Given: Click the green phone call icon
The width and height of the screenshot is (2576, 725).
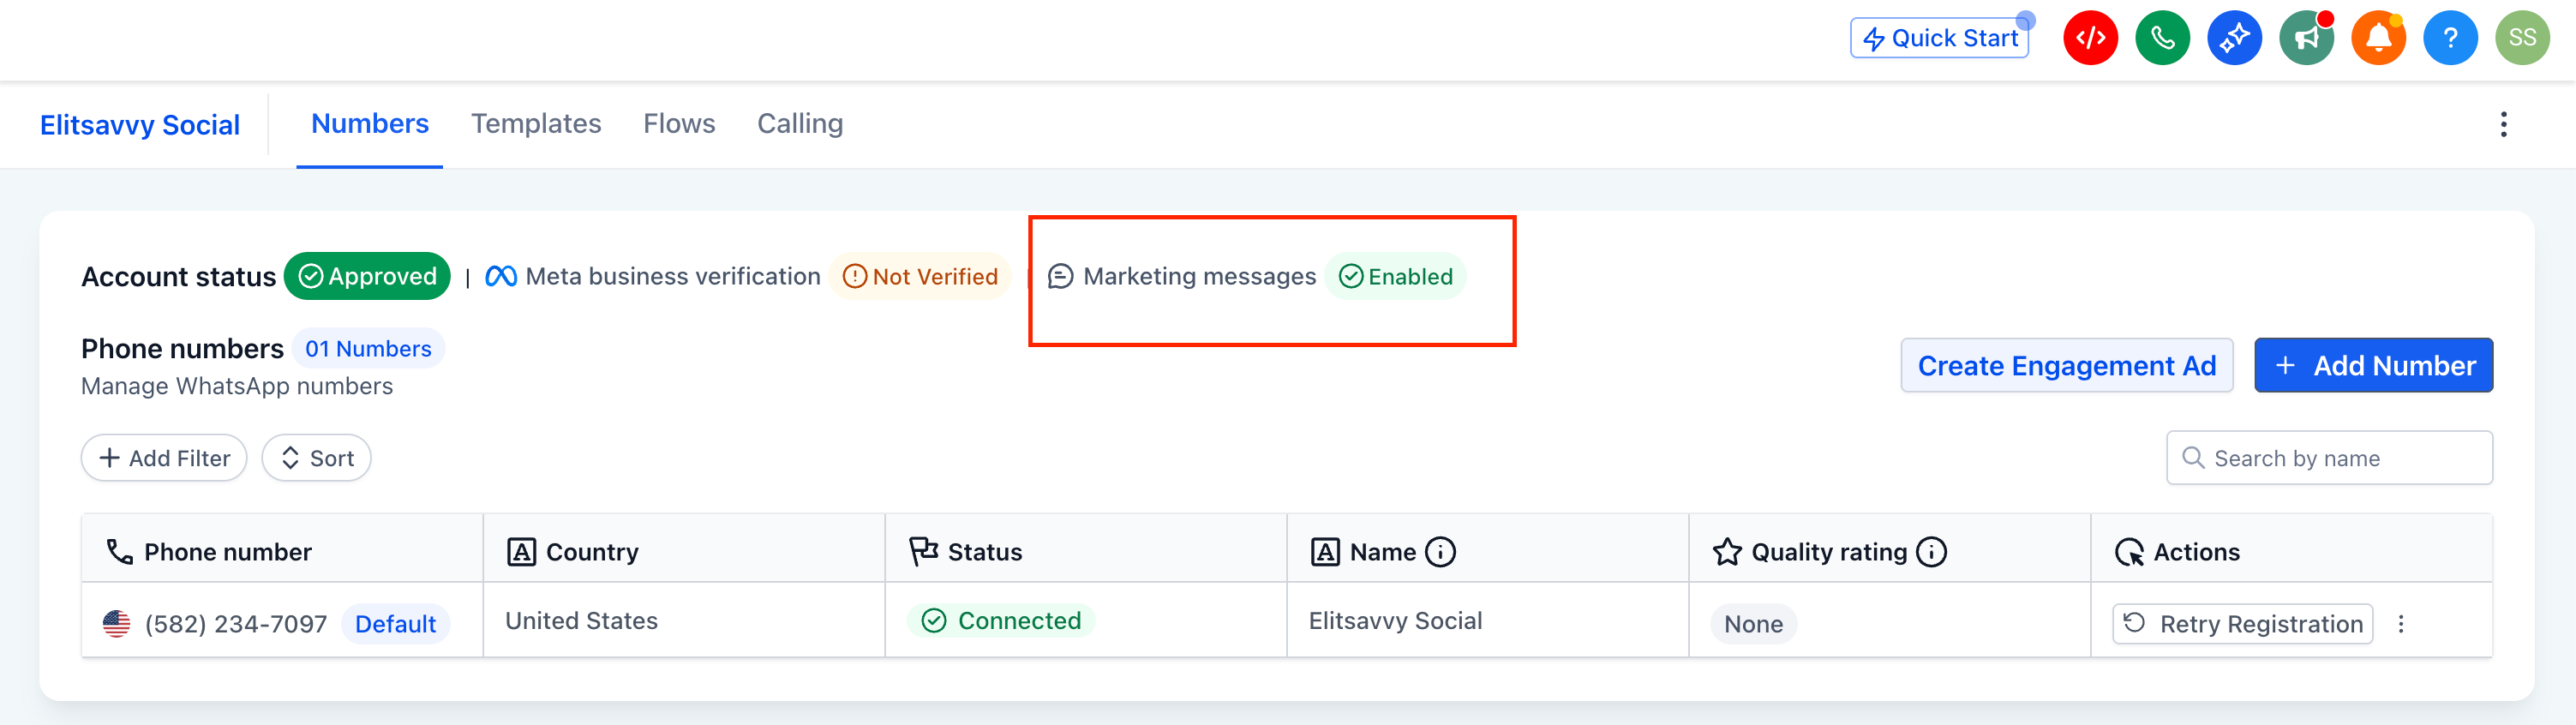Looking at the screenshot, I should pos(2162,38).
